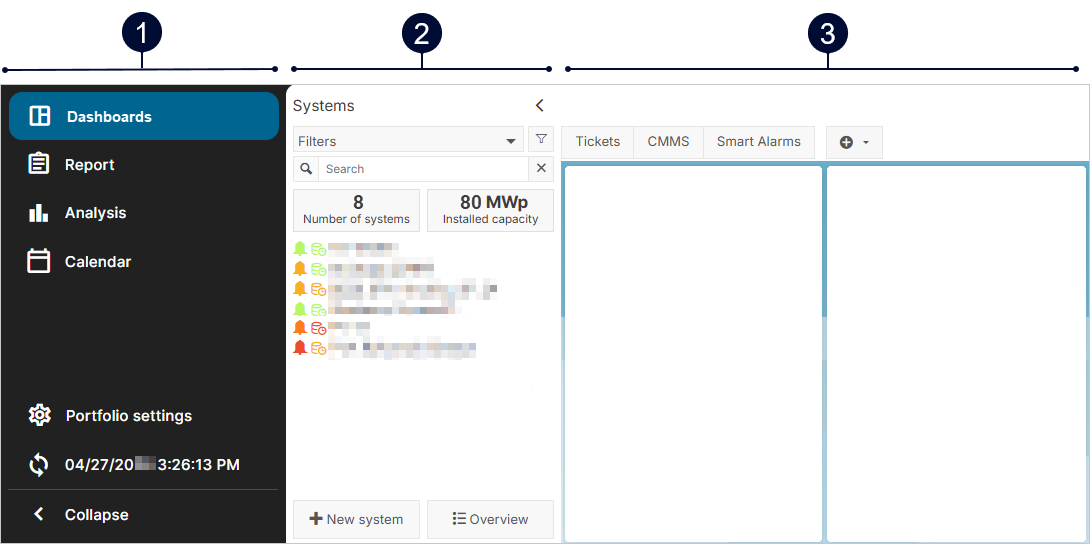Open the systems Overview
Screen dimensions: 1090x544
(x=490, y=519)
